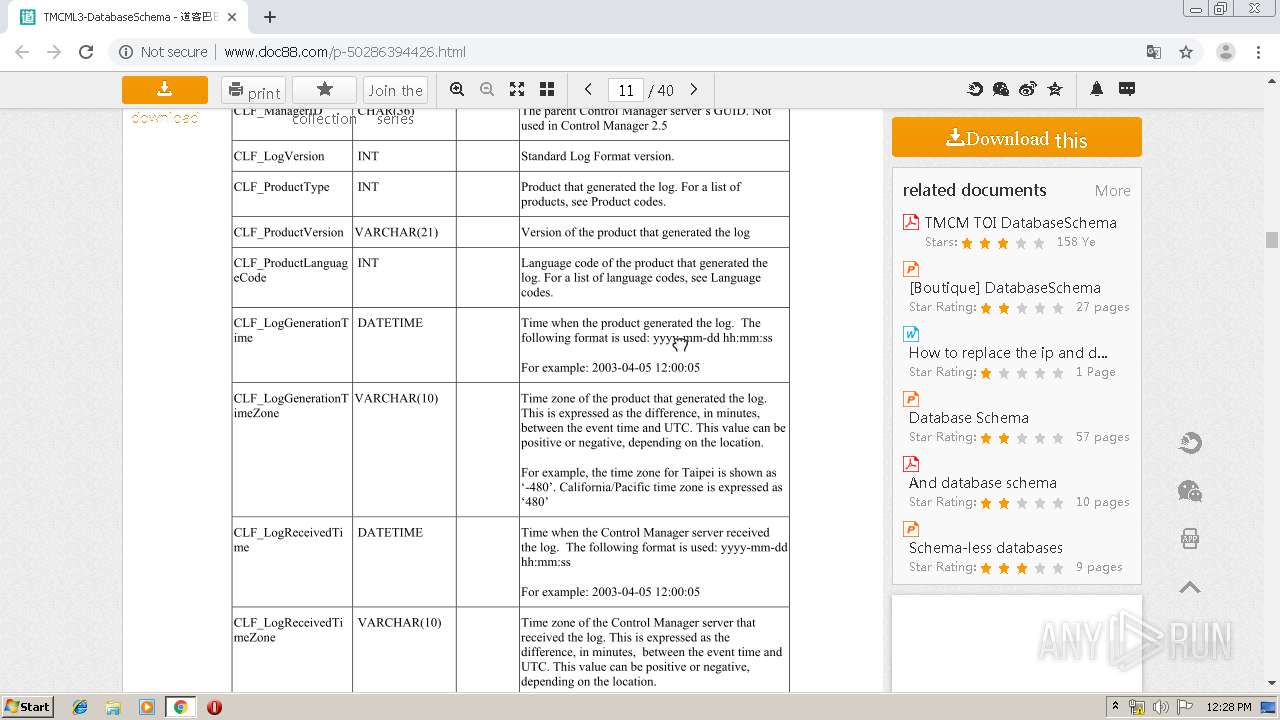Open the Windows Start menu
Image resolution: width=1280 pixels, height=720 pixels.
pyautogui.click(x=27, y=706)
